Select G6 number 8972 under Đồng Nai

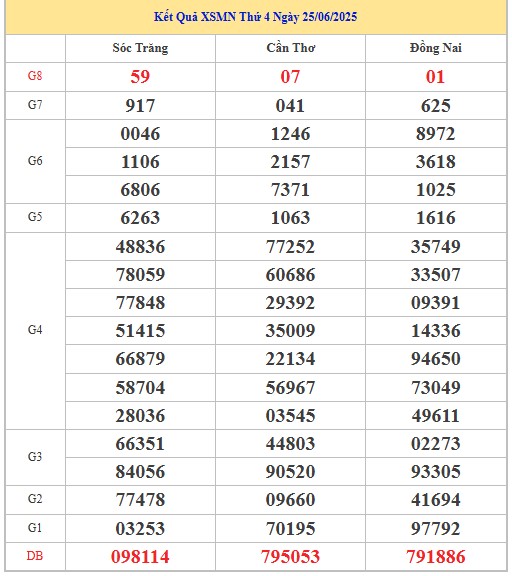(436, 134)
